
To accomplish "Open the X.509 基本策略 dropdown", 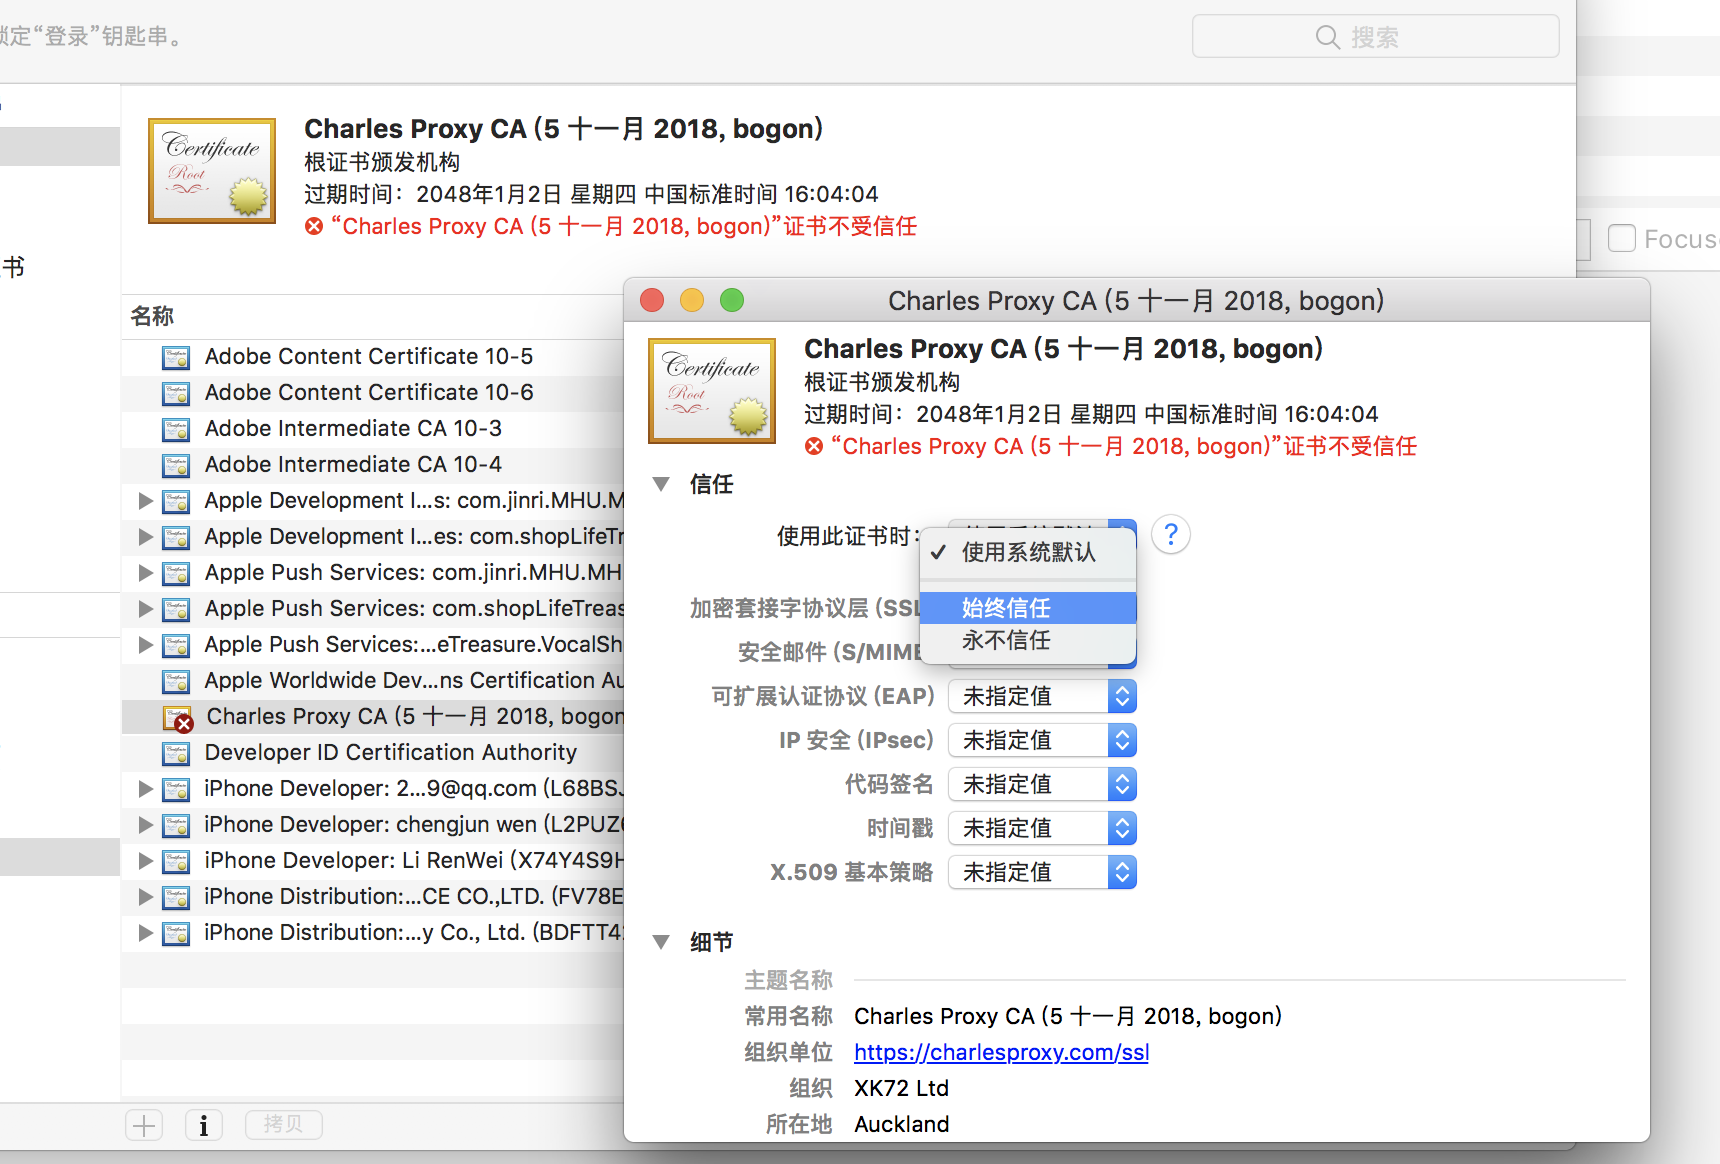I will pos(1042,872).
